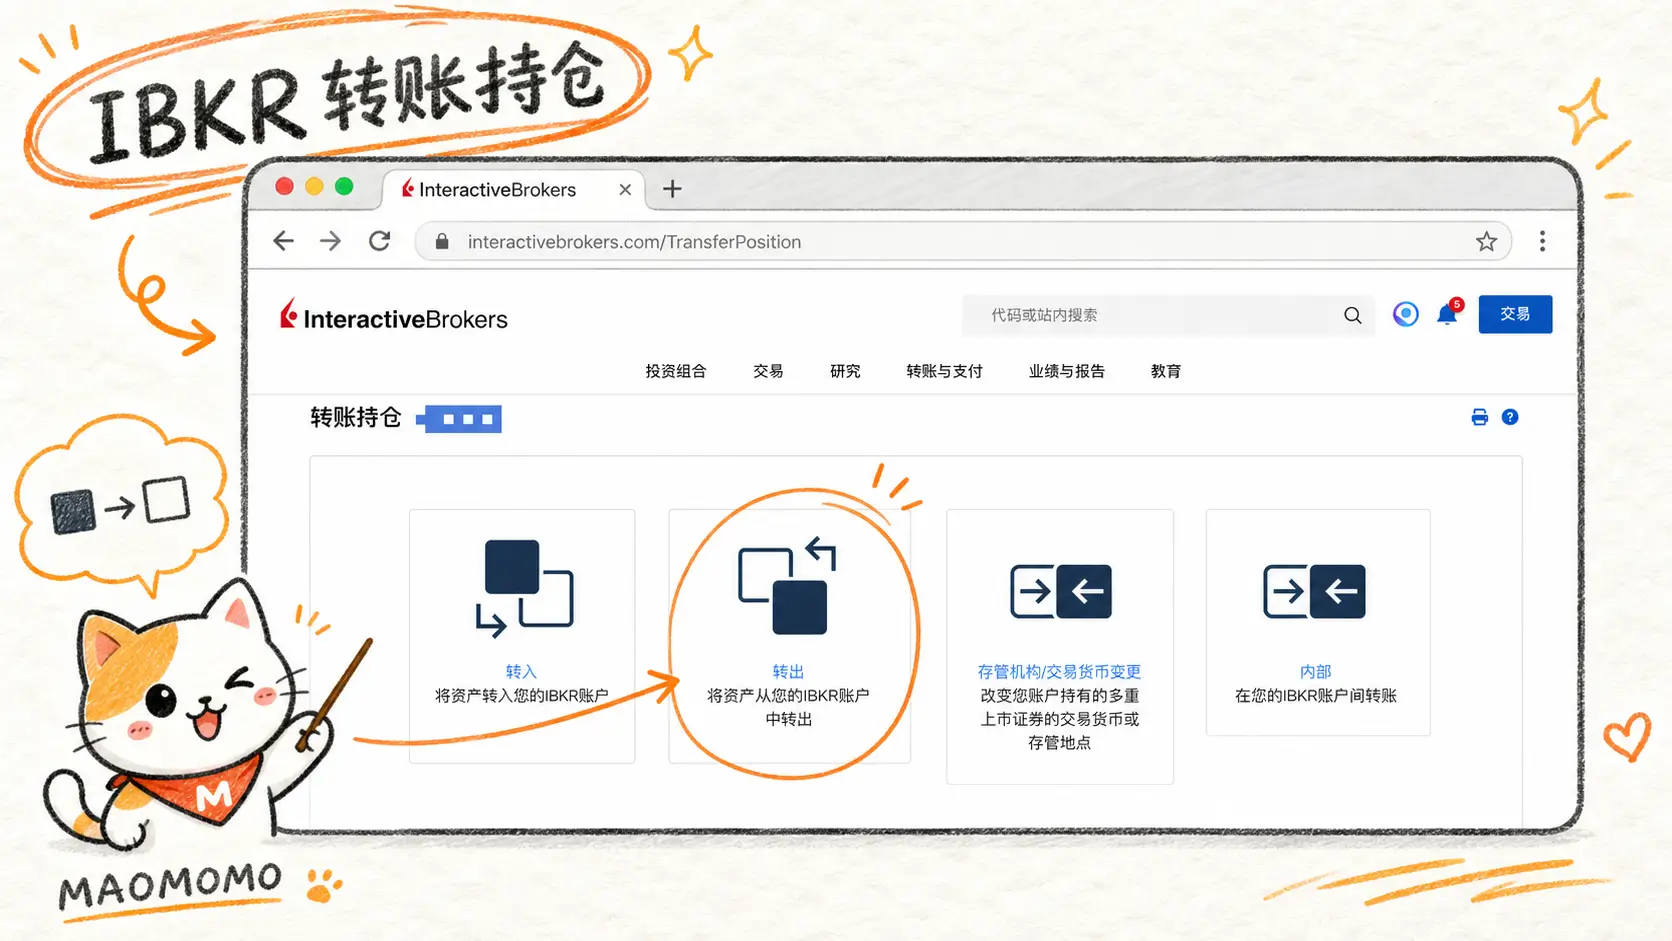Image resolution: width=1672 pixels, height=941 pixels.
Task: Open the 教育 menu
Action: point(1166,371)
